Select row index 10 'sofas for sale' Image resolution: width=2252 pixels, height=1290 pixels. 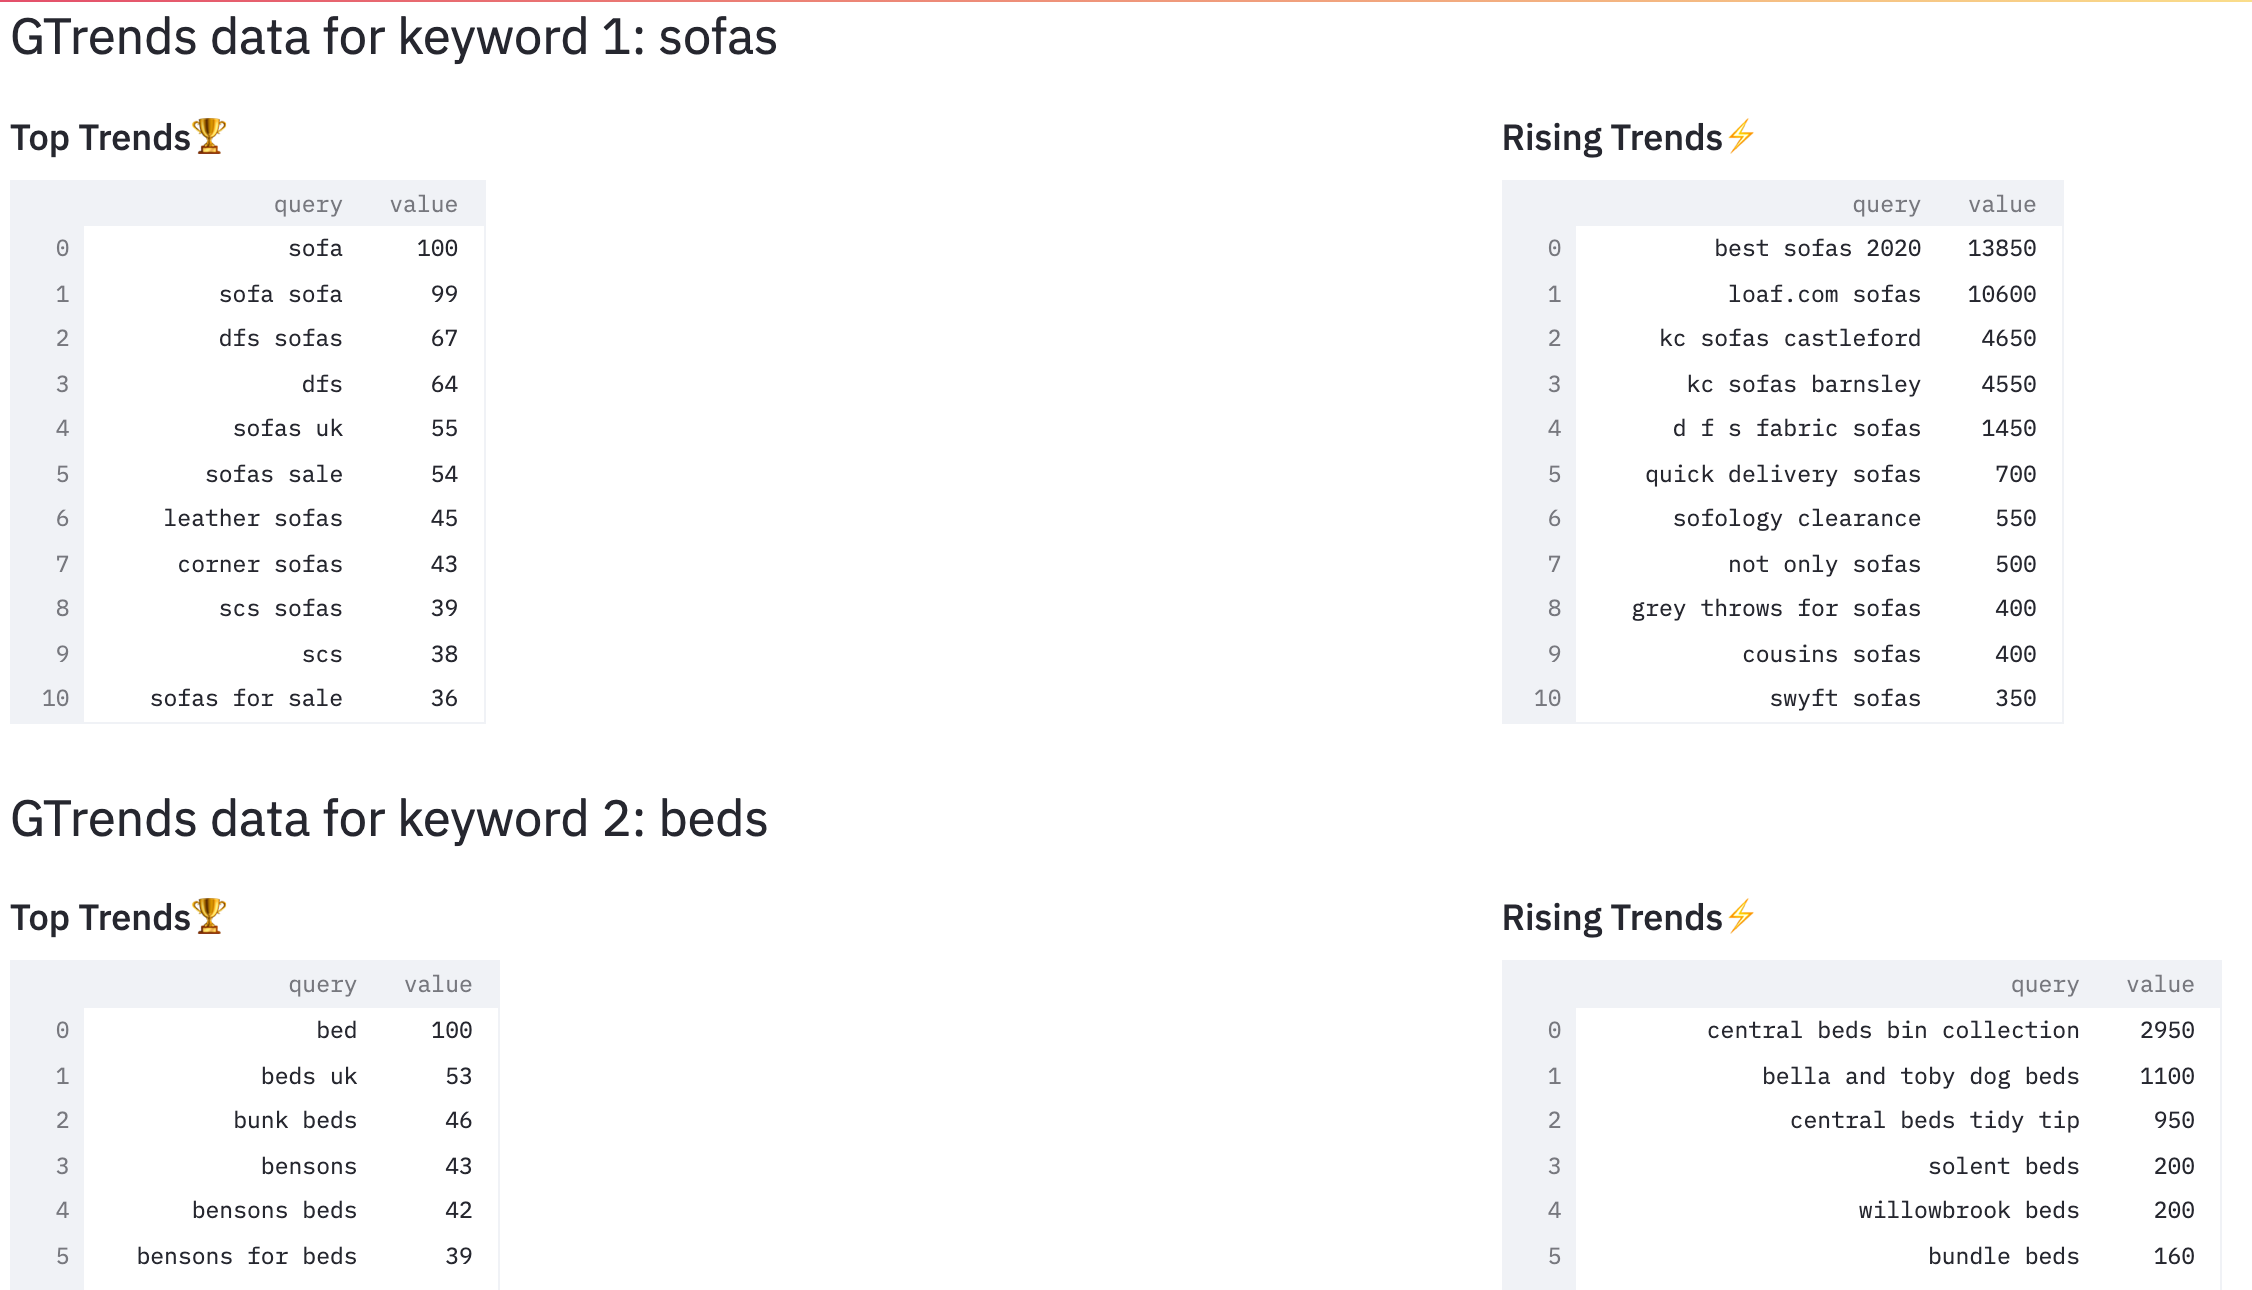(248, 698)
